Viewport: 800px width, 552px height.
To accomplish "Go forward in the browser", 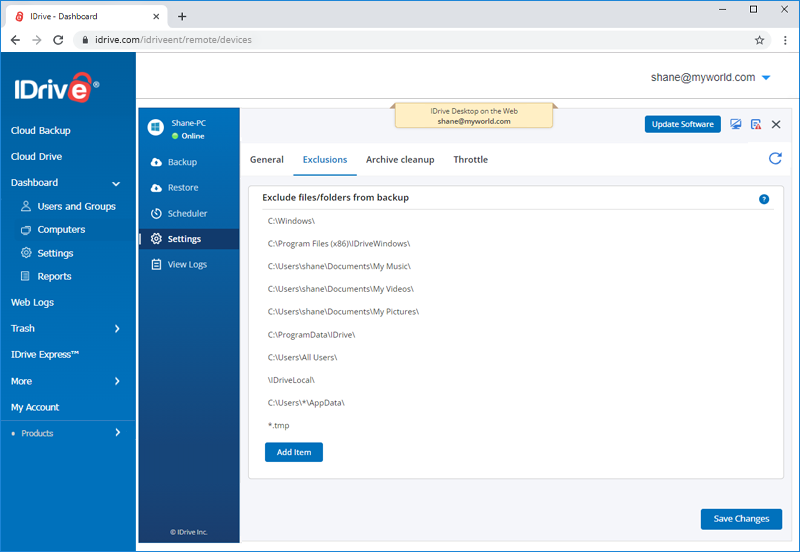I will tap(37, 40).
